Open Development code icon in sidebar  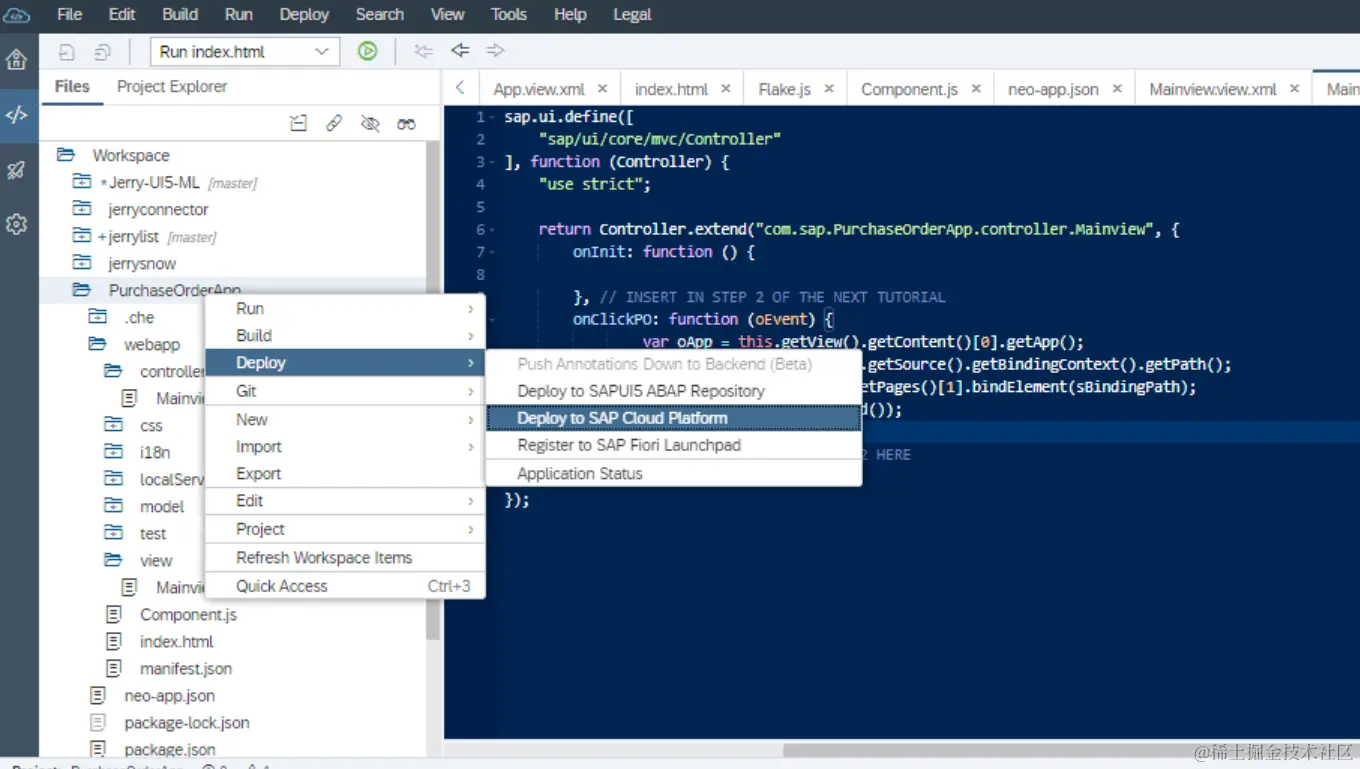pos(16,115)
